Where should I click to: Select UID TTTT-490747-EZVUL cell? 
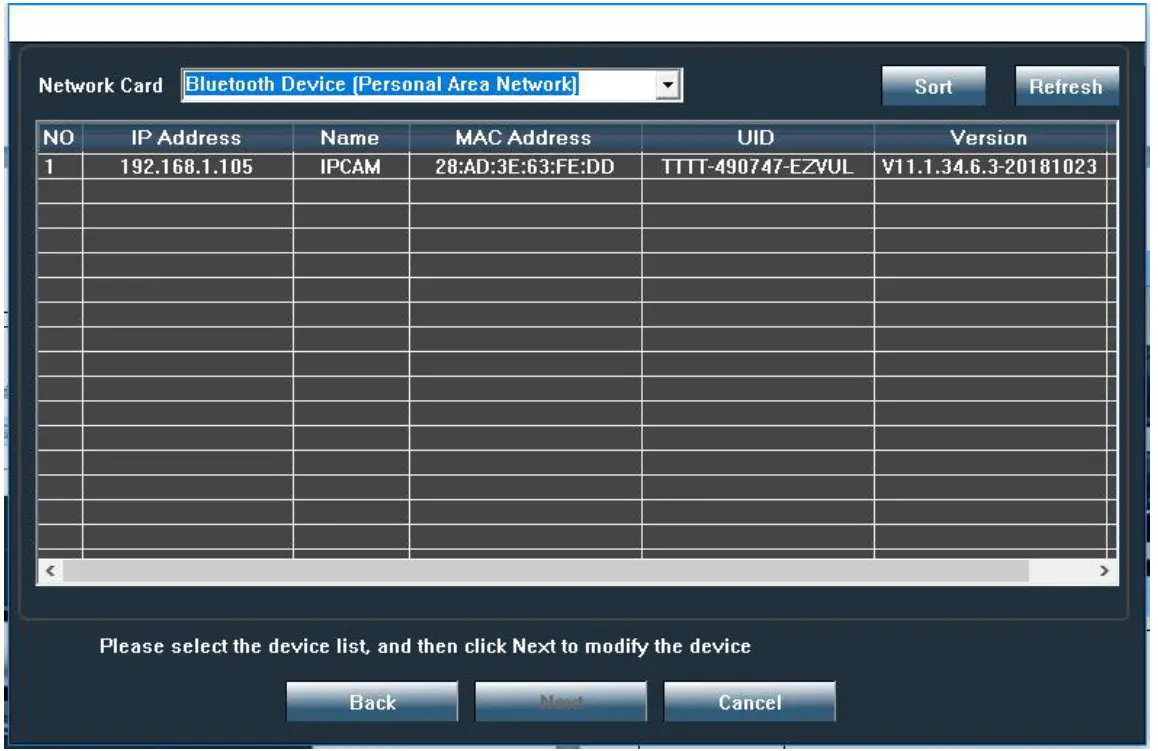coord(757,166)
